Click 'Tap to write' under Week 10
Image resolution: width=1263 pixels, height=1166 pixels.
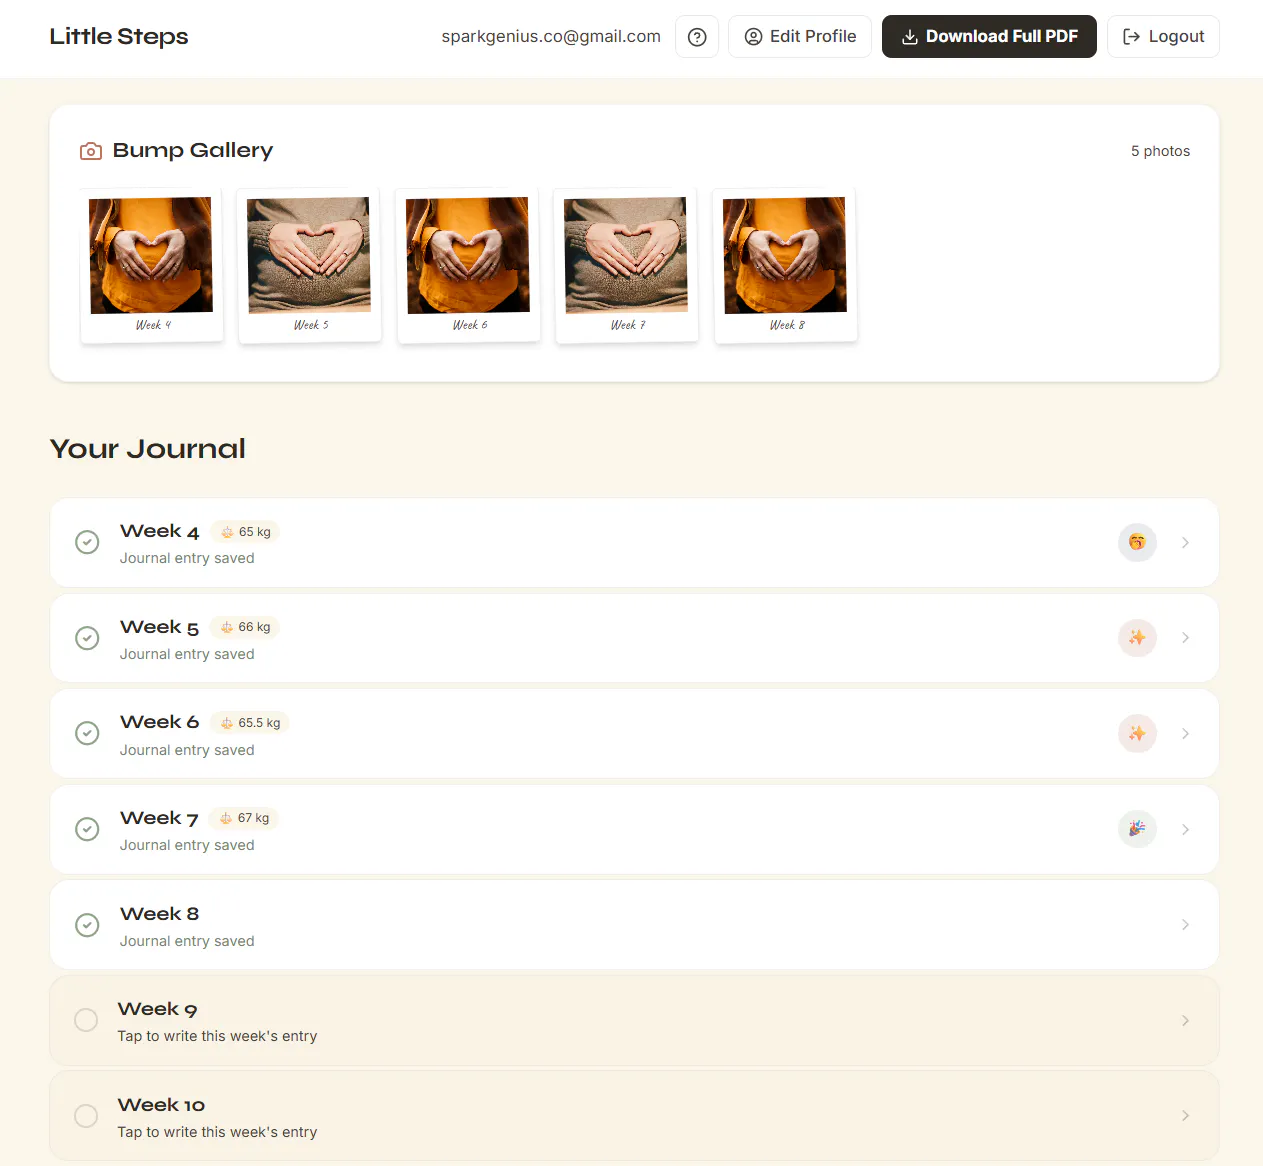(217, 1132)
